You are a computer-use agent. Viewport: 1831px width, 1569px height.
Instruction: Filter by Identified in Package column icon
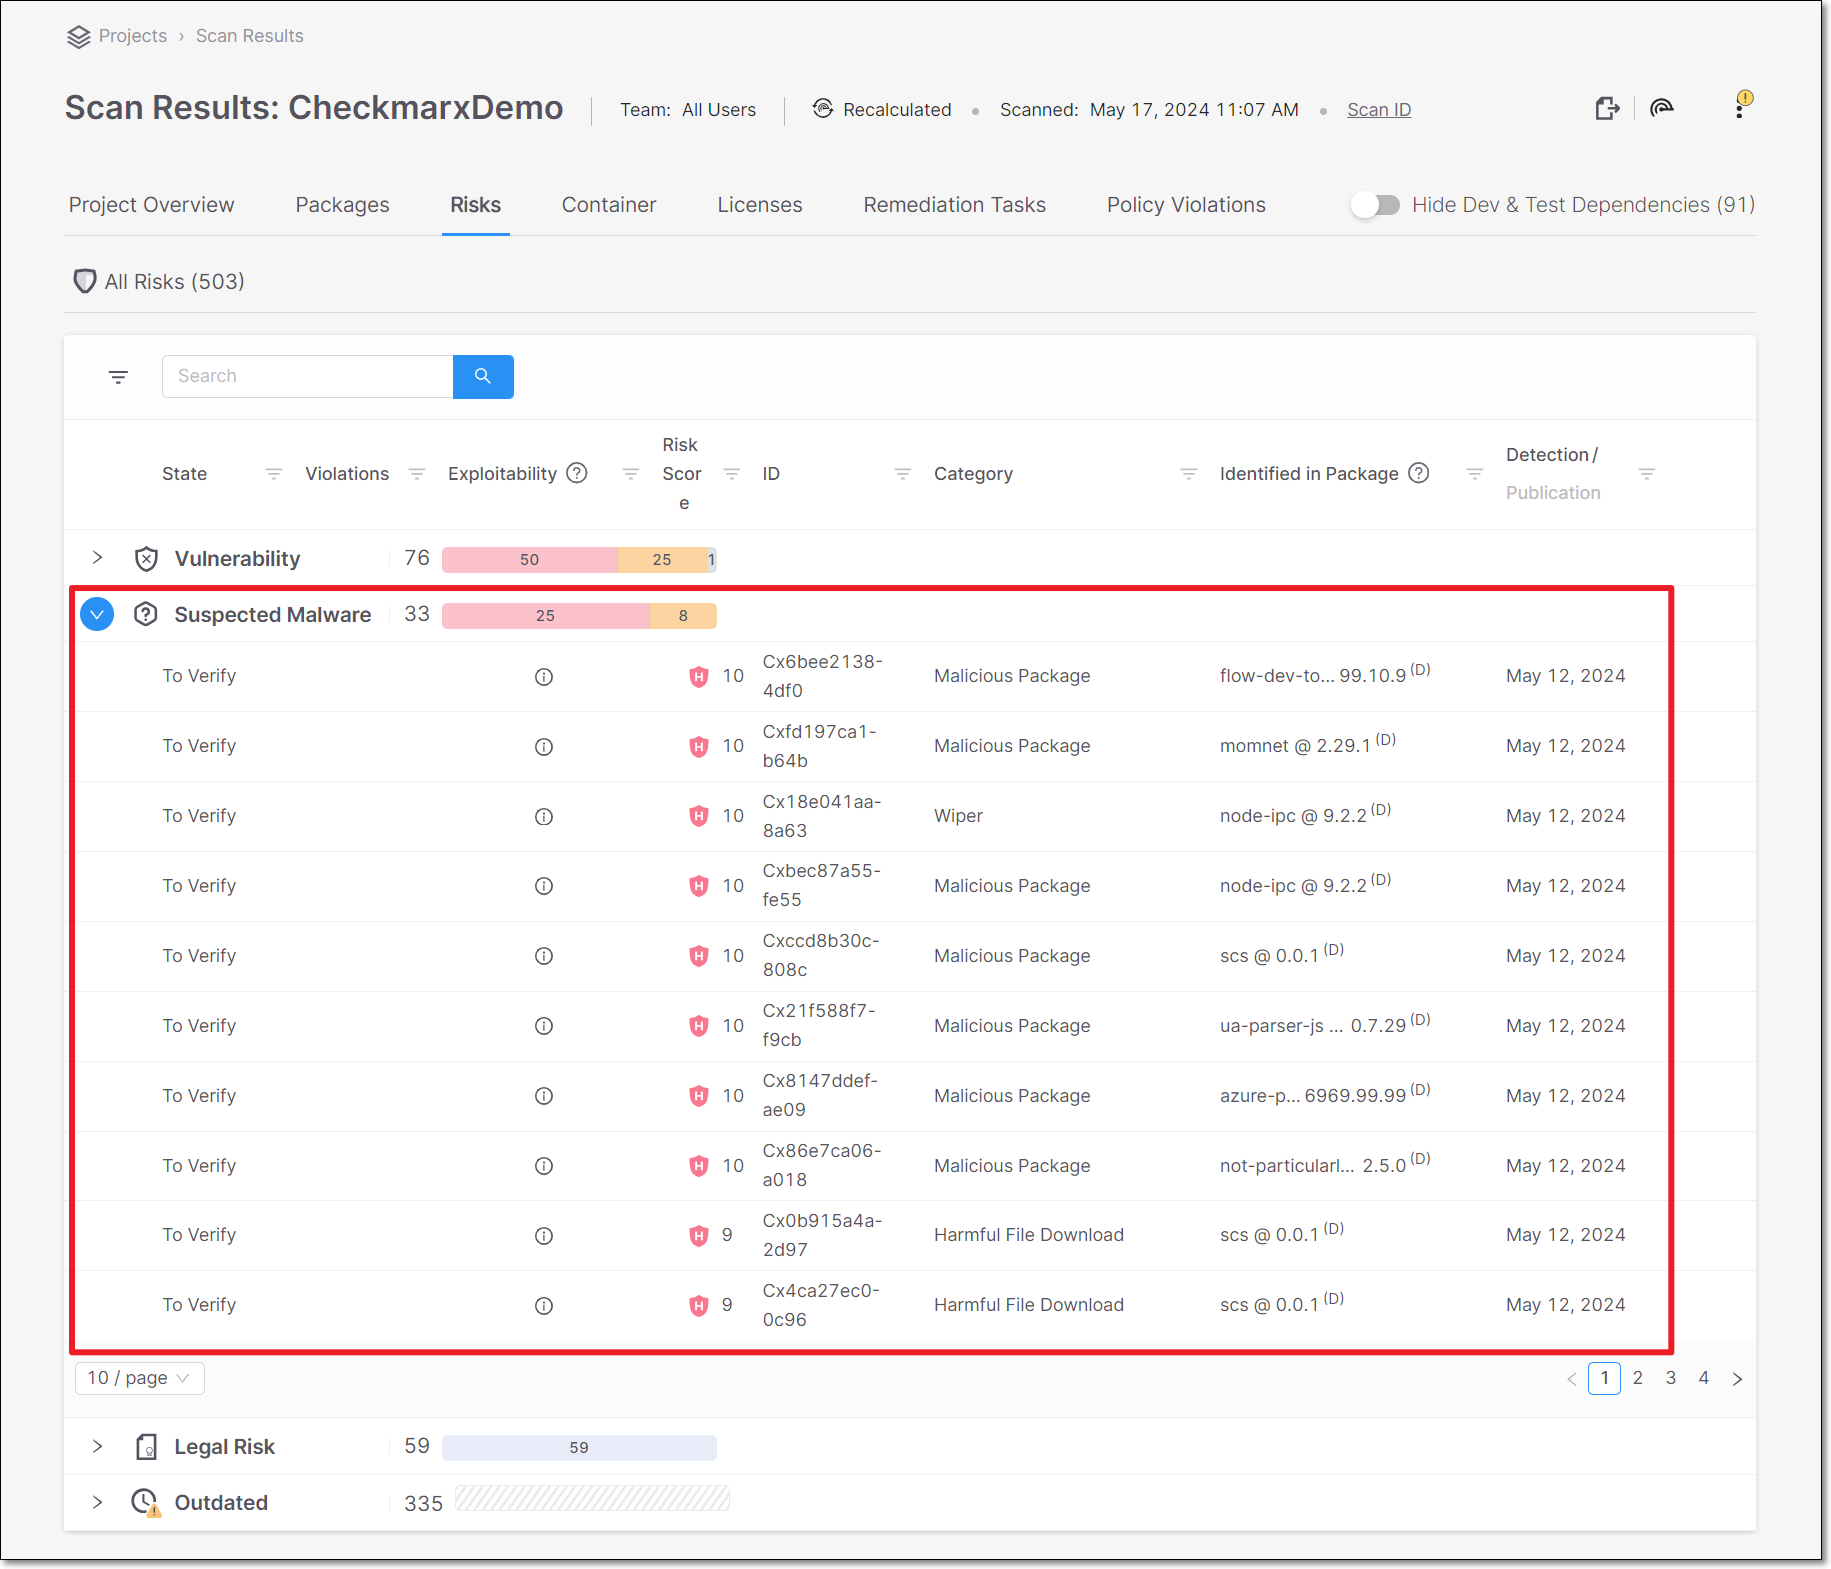click(x=1475, y=474)
